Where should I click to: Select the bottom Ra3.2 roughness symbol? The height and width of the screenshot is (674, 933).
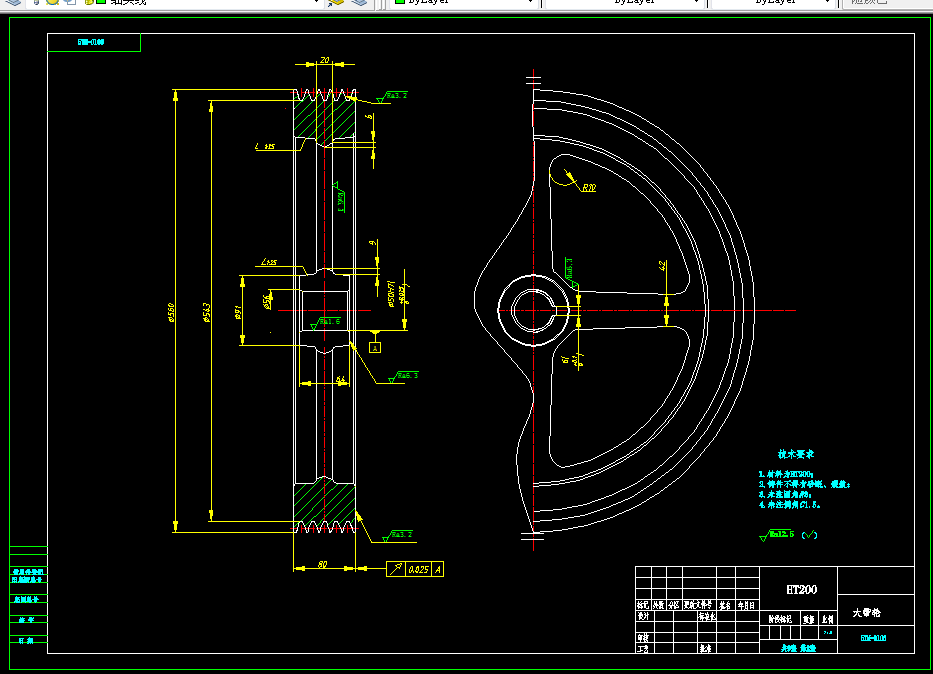tap(397, 535)
